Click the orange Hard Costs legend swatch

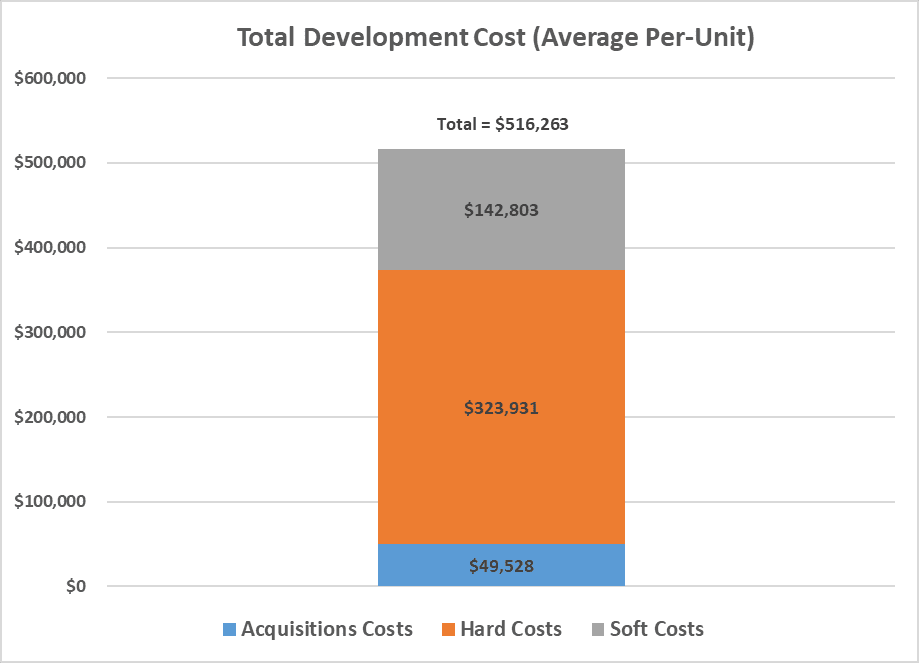tap(448, 629)
